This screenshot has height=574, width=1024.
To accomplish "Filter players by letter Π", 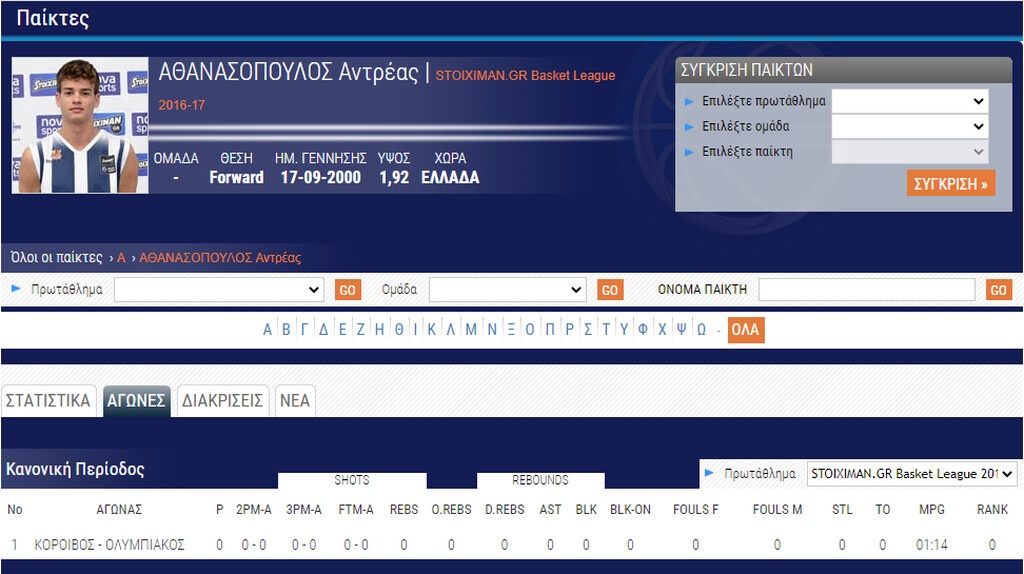I will [550, 330].
